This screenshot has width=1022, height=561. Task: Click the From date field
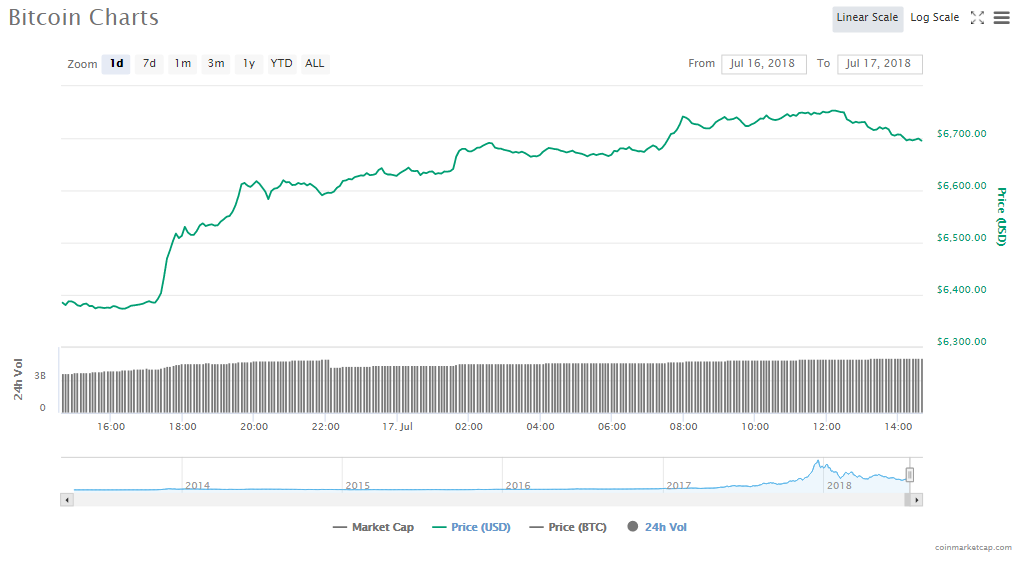[763, 64]
